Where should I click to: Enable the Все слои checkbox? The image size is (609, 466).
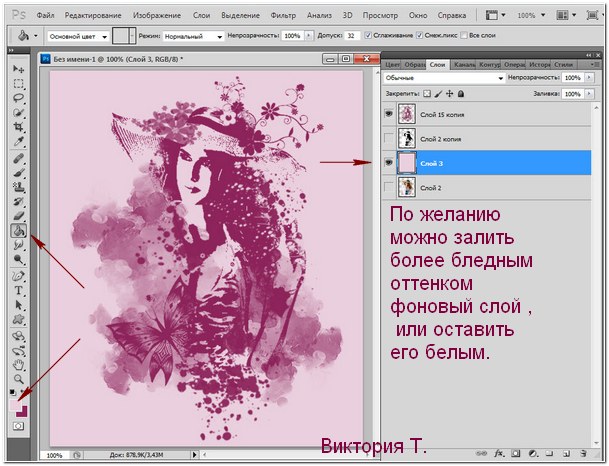tap(463, 35)
